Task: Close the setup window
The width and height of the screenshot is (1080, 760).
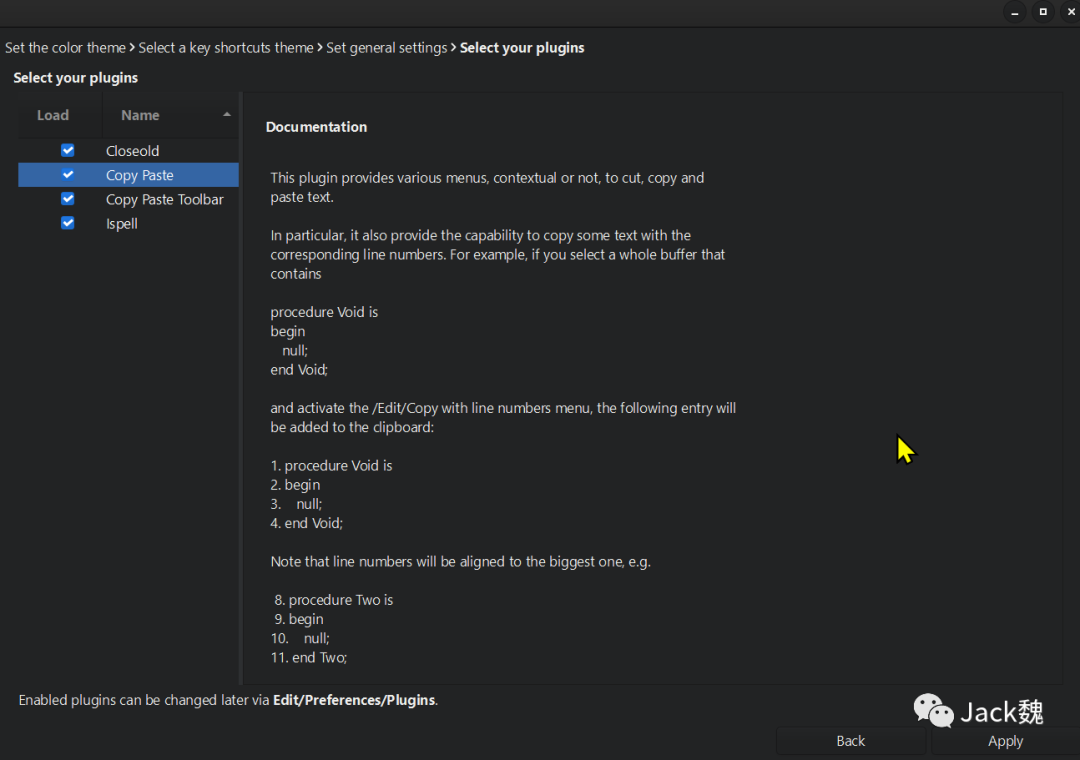Action: (x=1070, y=12)
